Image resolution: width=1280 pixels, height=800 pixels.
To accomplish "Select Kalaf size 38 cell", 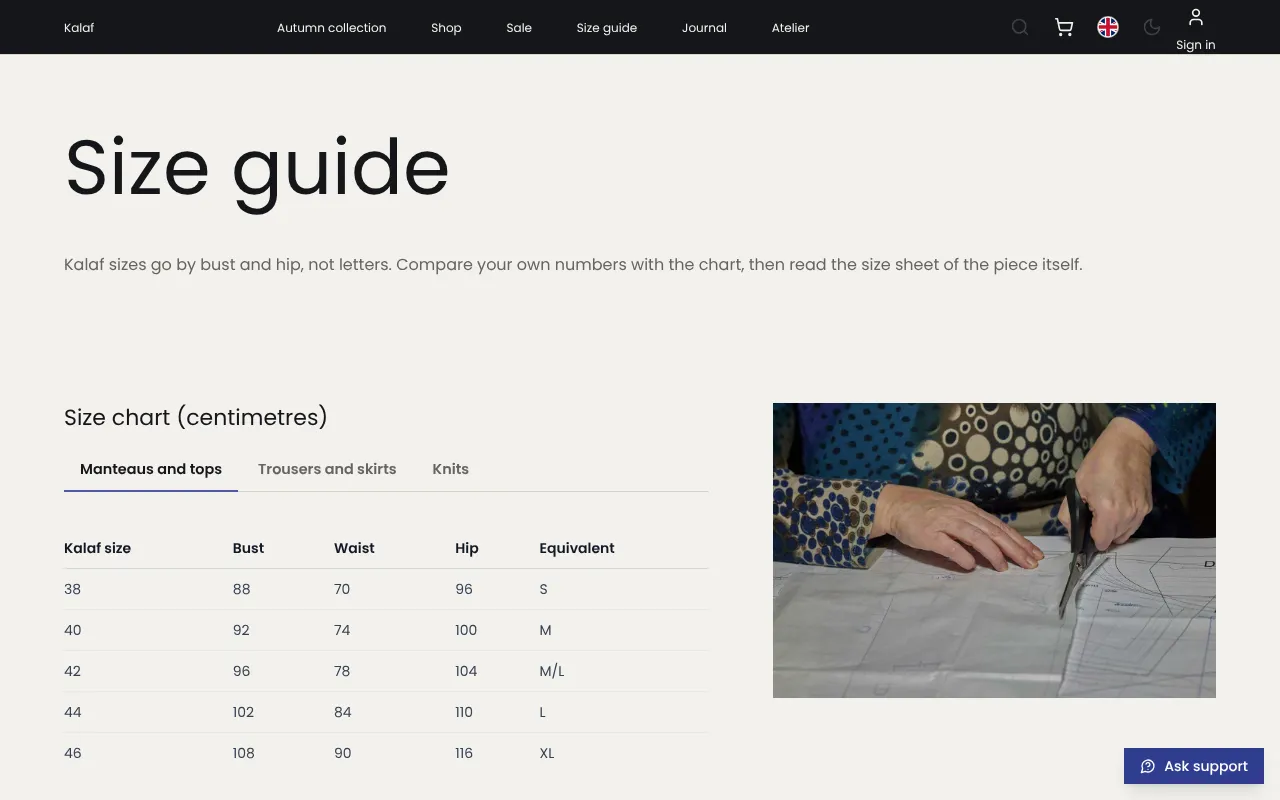I will click(x=72, y=589).
